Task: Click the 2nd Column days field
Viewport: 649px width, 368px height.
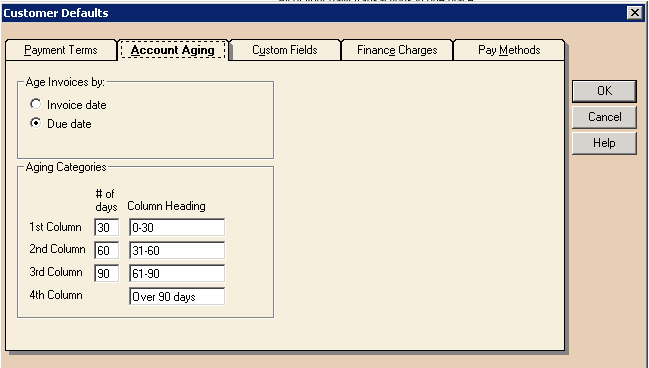Action: (x=106, y=250)
